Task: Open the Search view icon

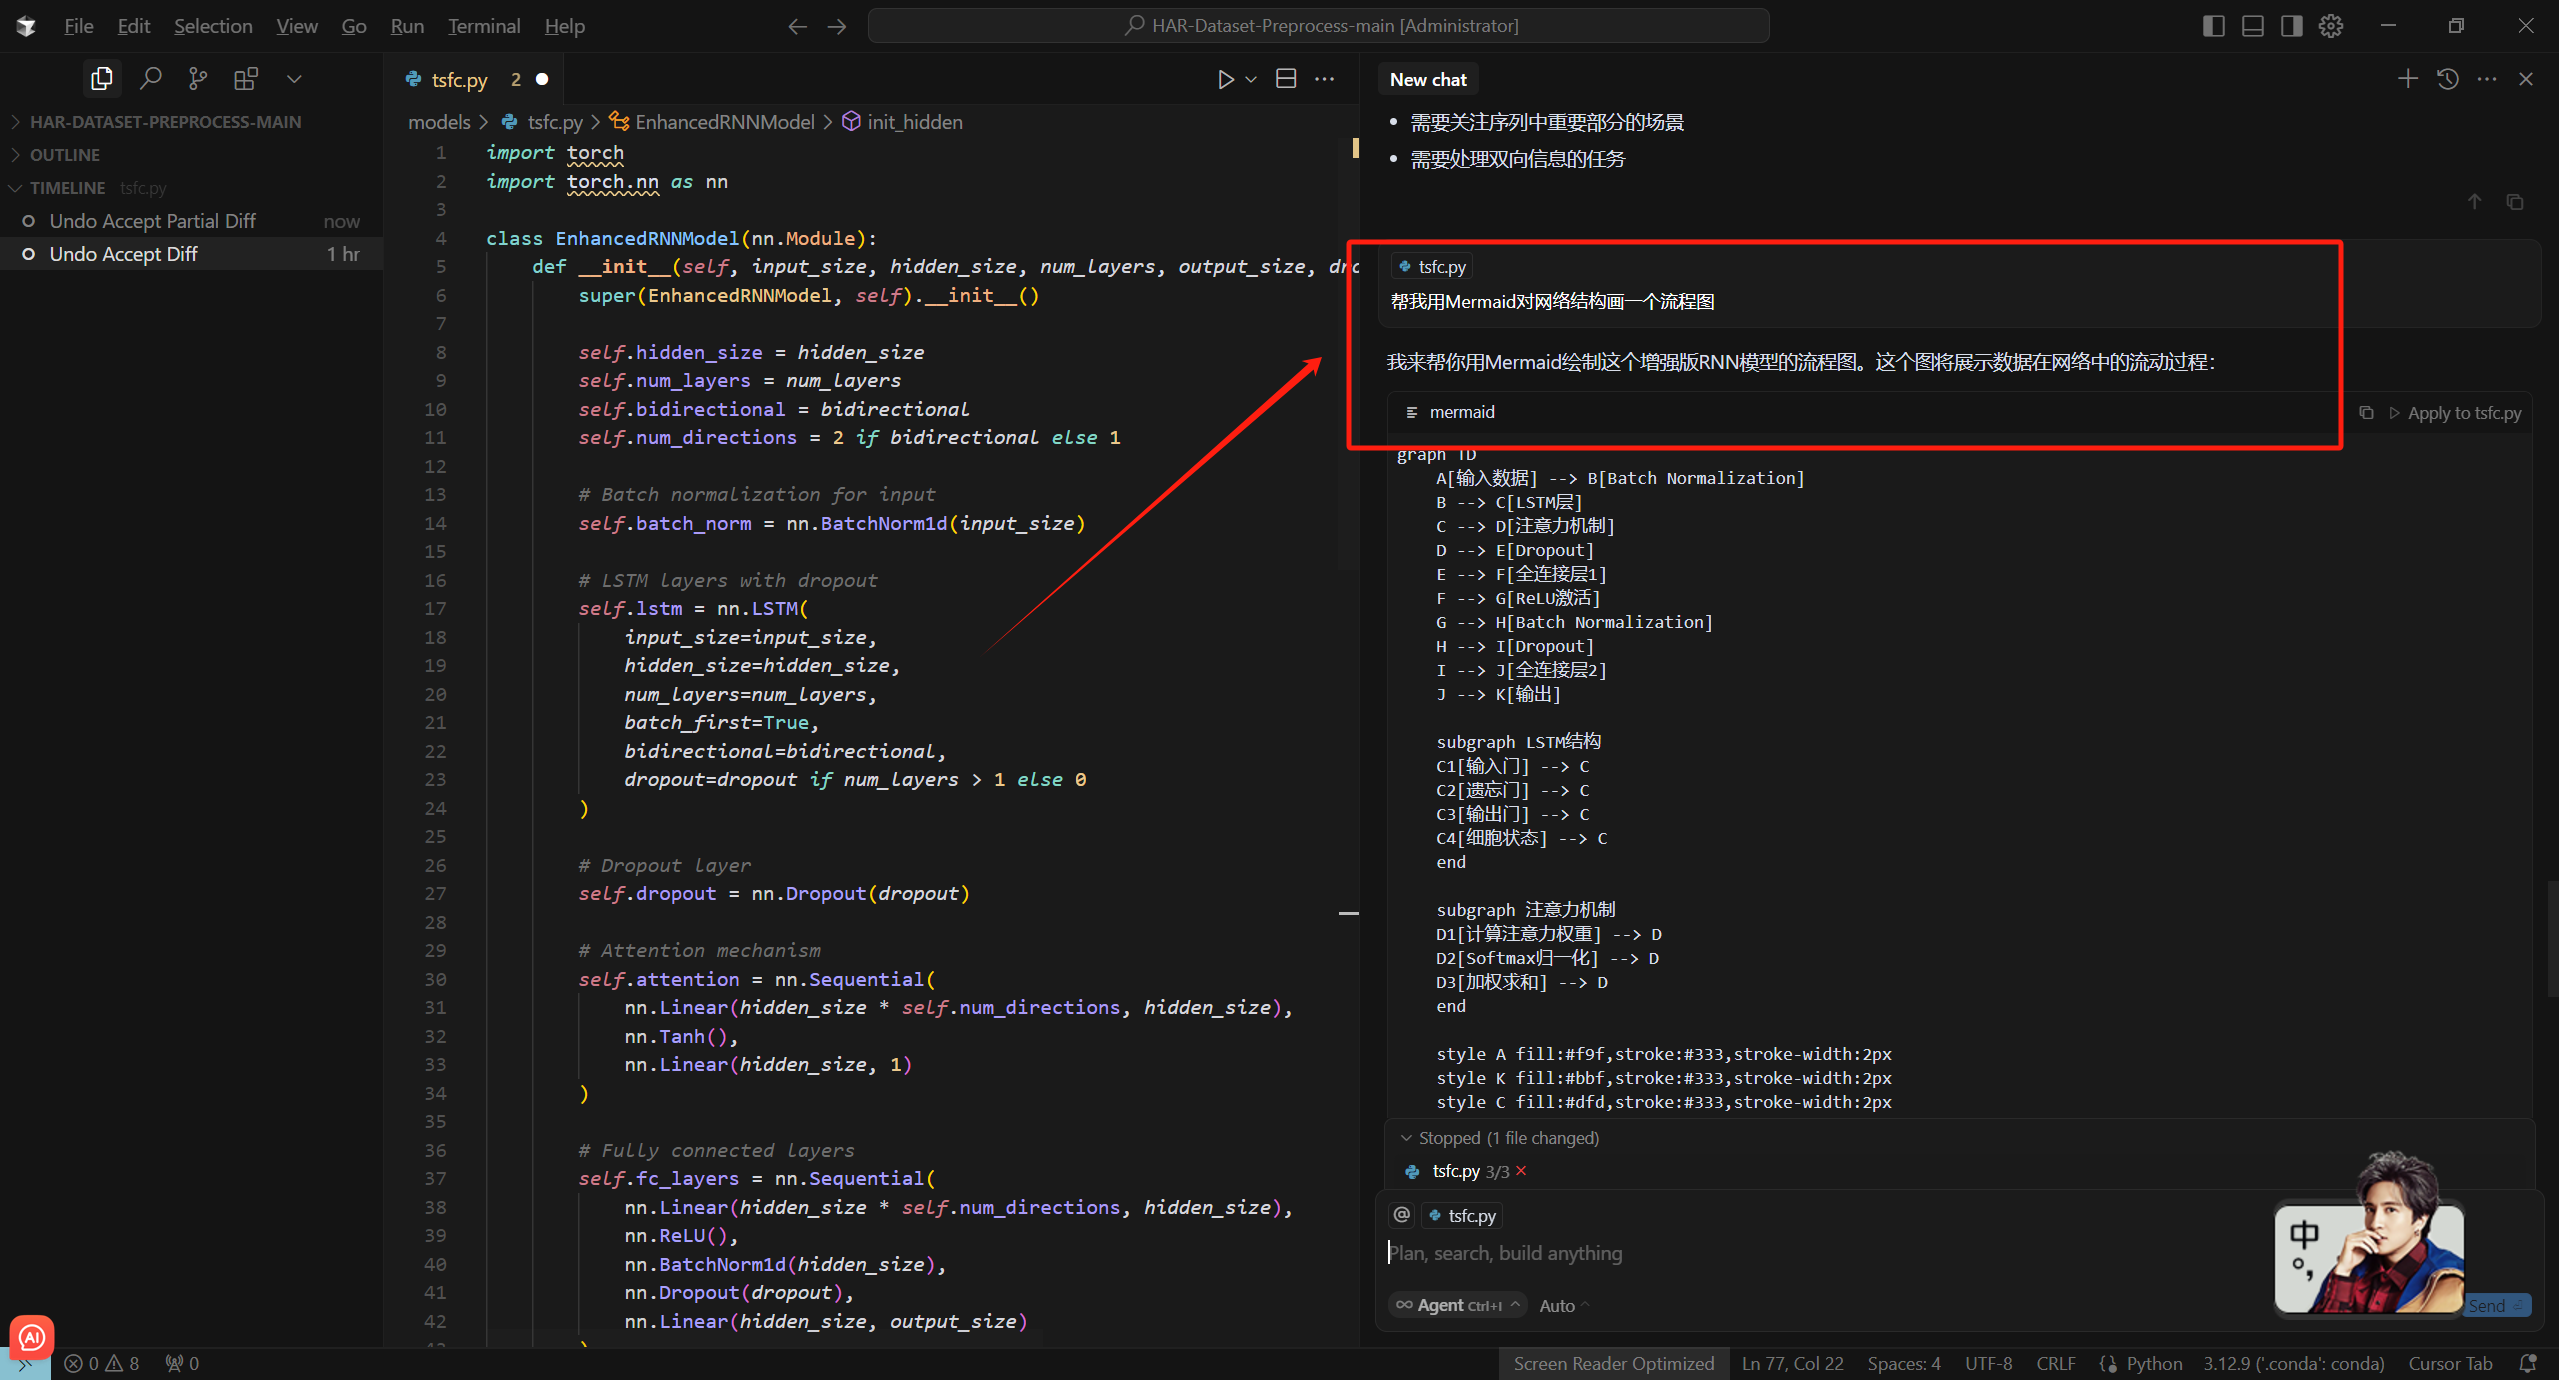Action: point(151,78)
